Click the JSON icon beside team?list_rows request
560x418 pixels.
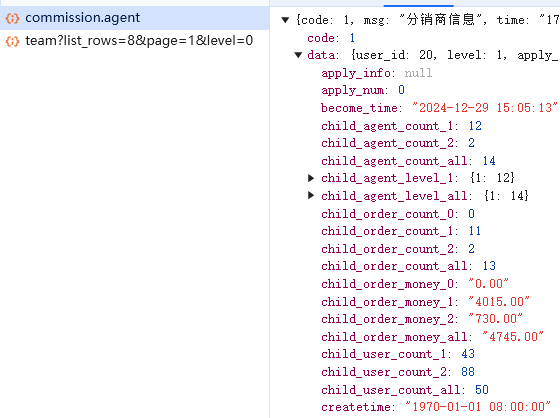click(x=12, y=41)
